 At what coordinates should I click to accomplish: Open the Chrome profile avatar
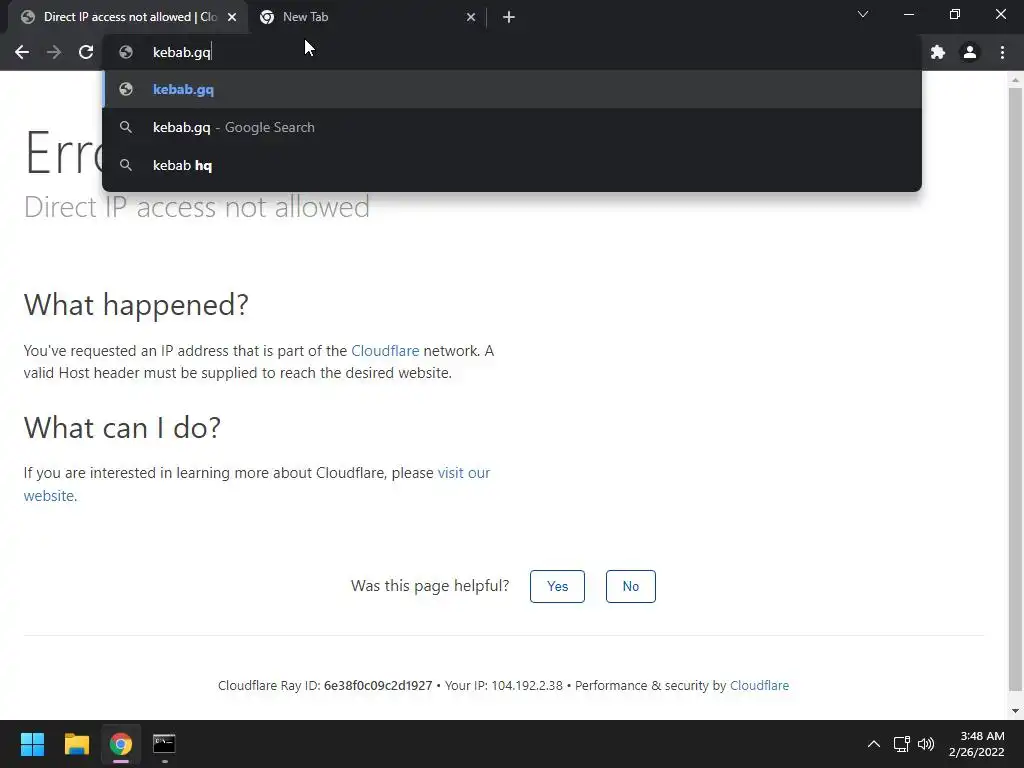[x=970, y=52]
